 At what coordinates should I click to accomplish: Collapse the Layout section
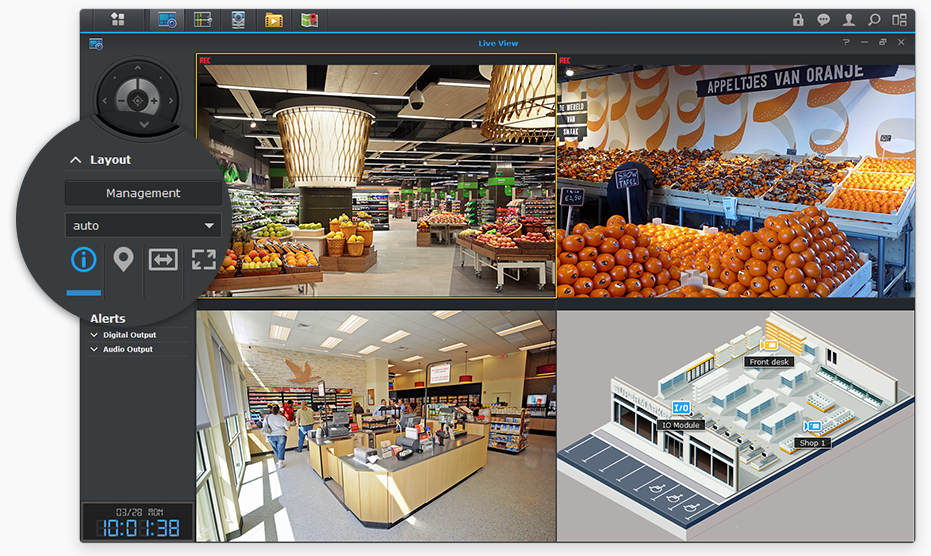coord(75,160)
